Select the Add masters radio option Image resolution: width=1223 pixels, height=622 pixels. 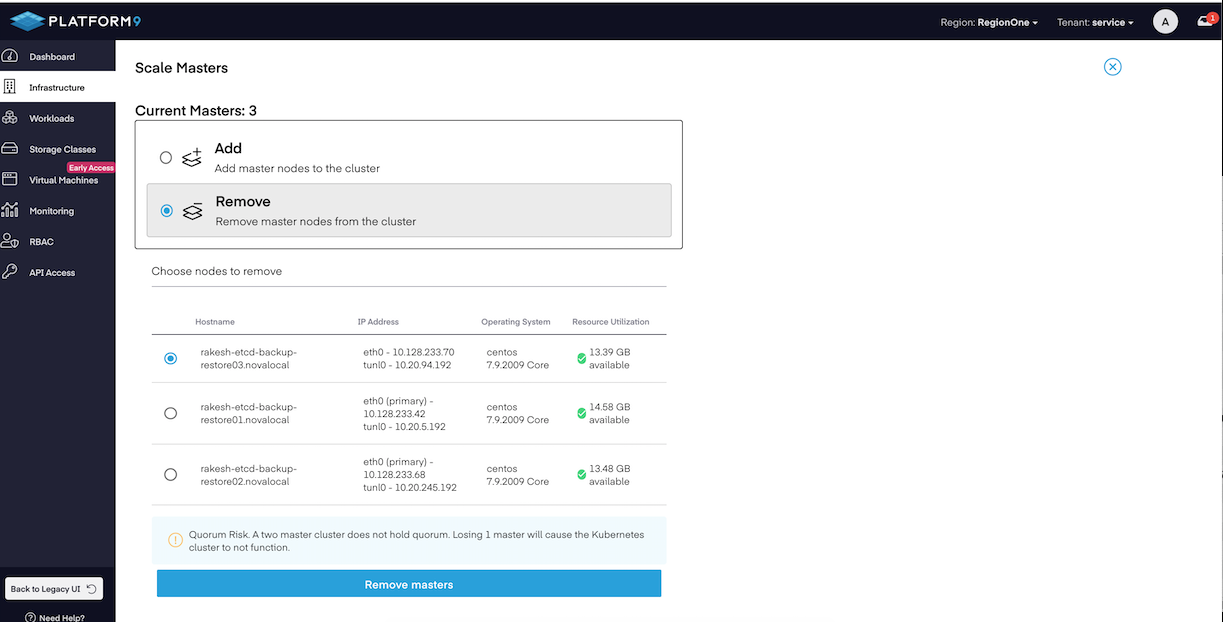[x=166, y=158]
